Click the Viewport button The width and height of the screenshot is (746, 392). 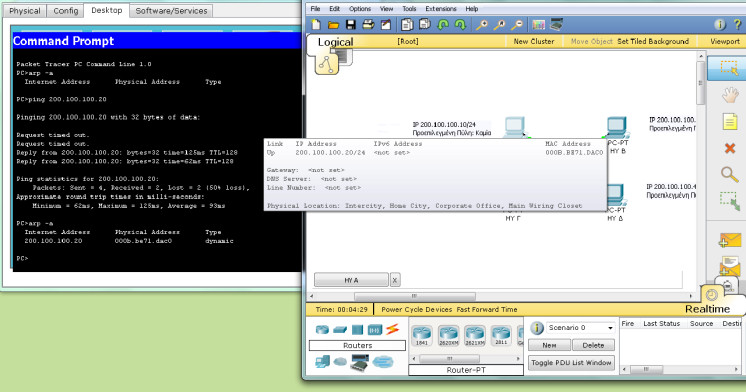pos(725,41)
